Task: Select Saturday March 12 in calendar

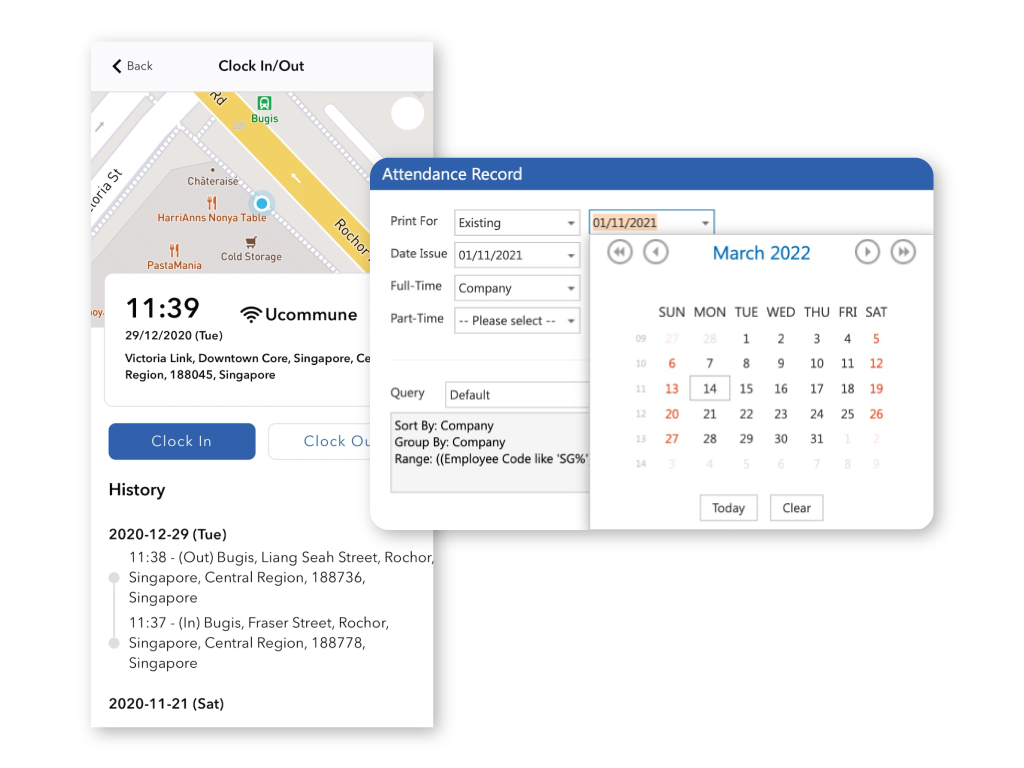Action: coord(876,364)
